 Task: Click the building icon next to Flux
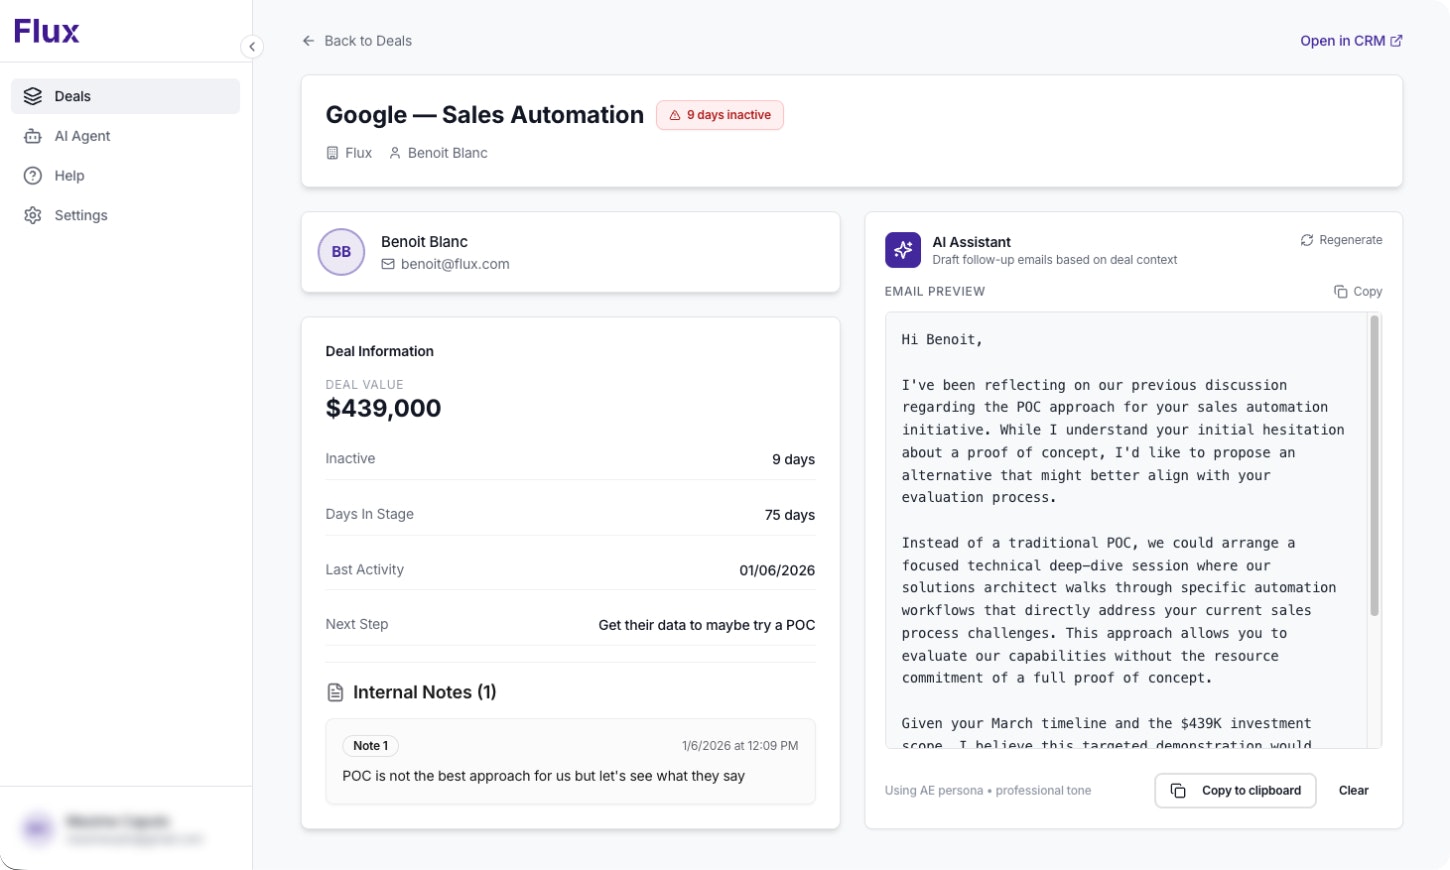332,153
